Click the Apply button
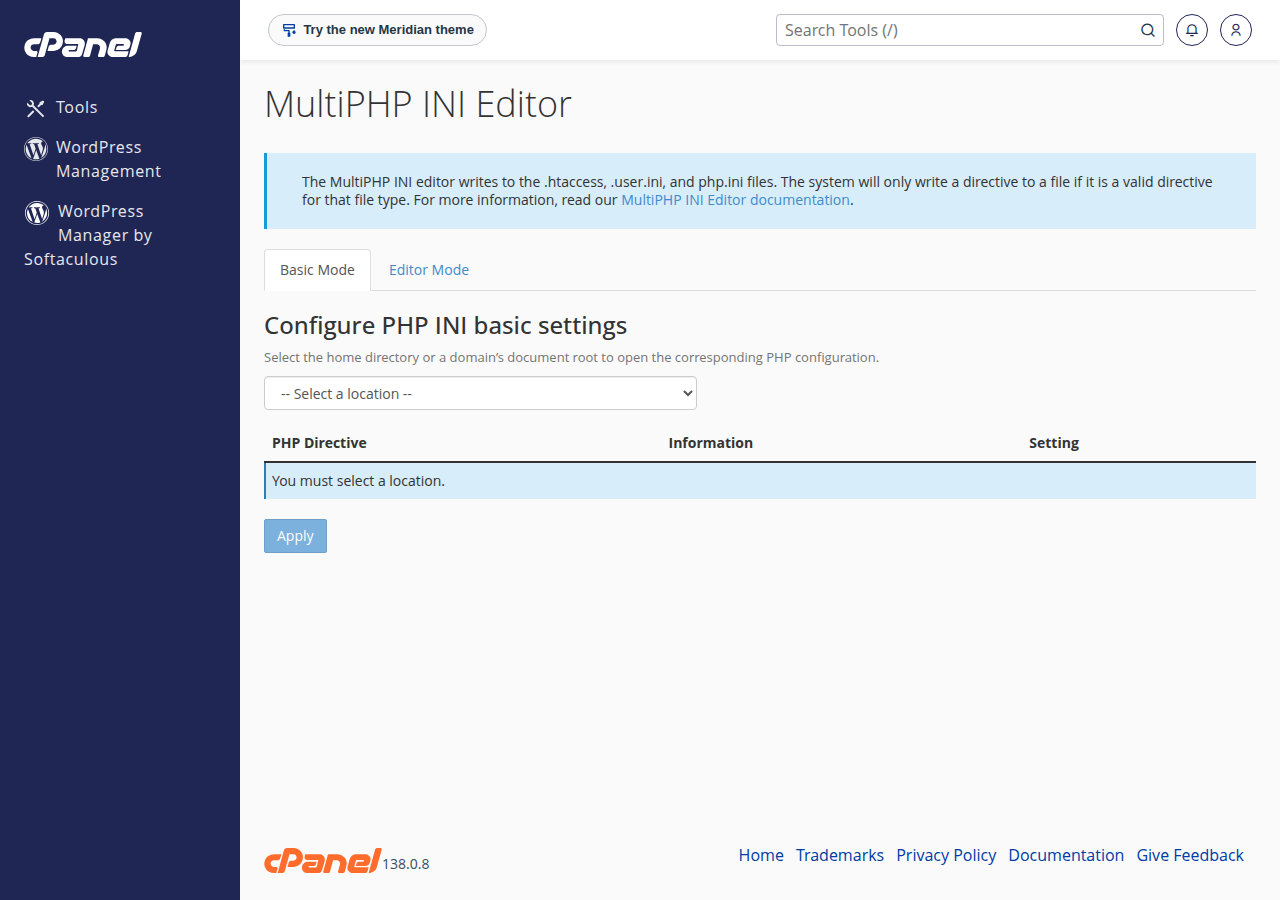The width and height of the screenshot is (1280, 900). [295, 536]
